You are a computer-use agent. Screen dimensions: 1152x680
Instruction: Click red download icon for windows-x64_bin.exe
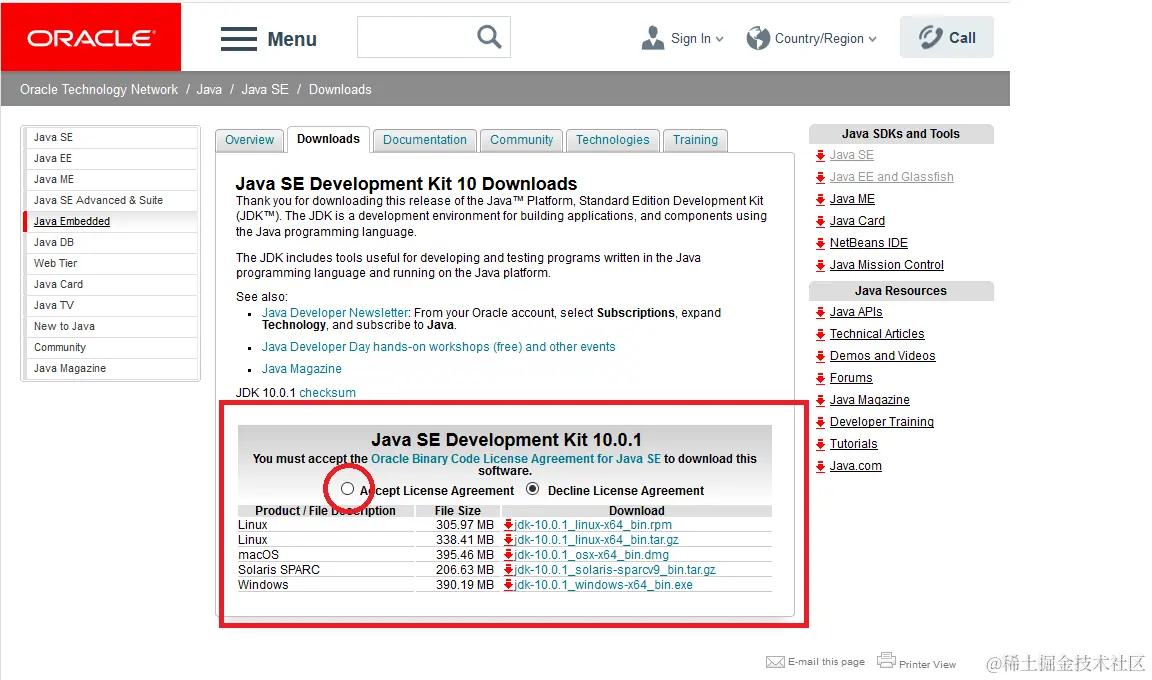click(x=508, y=585)
